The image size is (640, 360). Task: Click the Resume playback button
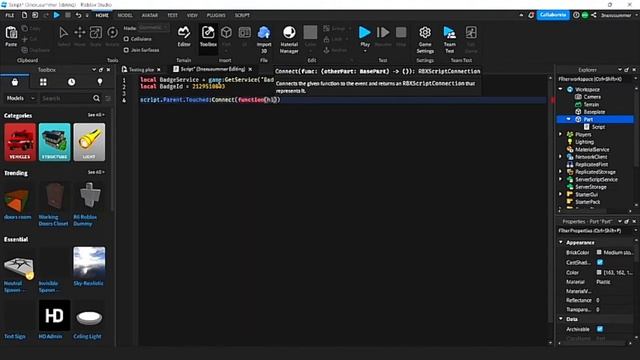click(383, 32)
